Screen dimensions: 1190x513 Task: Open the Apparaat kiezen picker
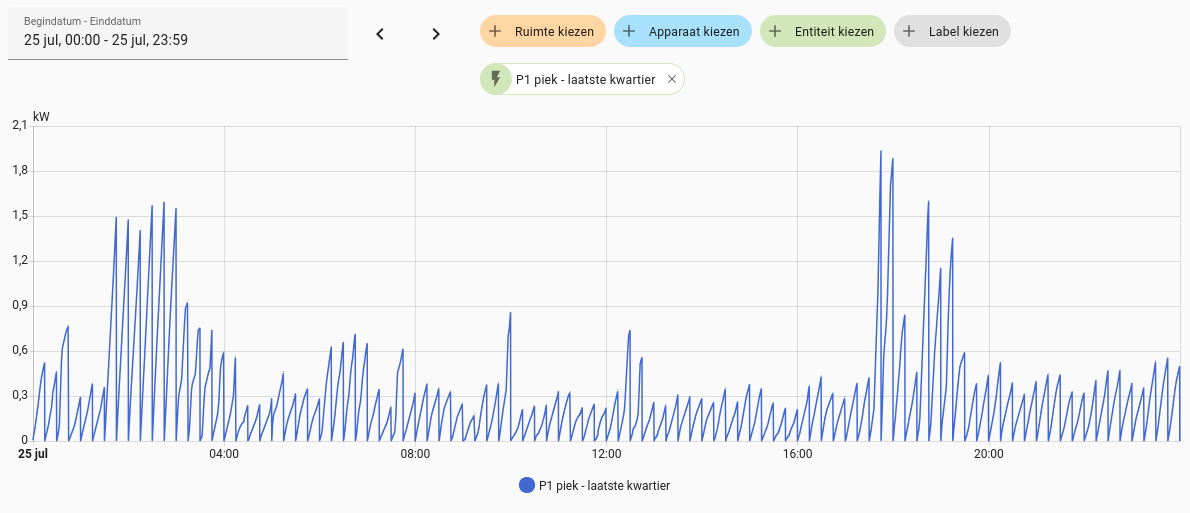[x=693, y=32]
